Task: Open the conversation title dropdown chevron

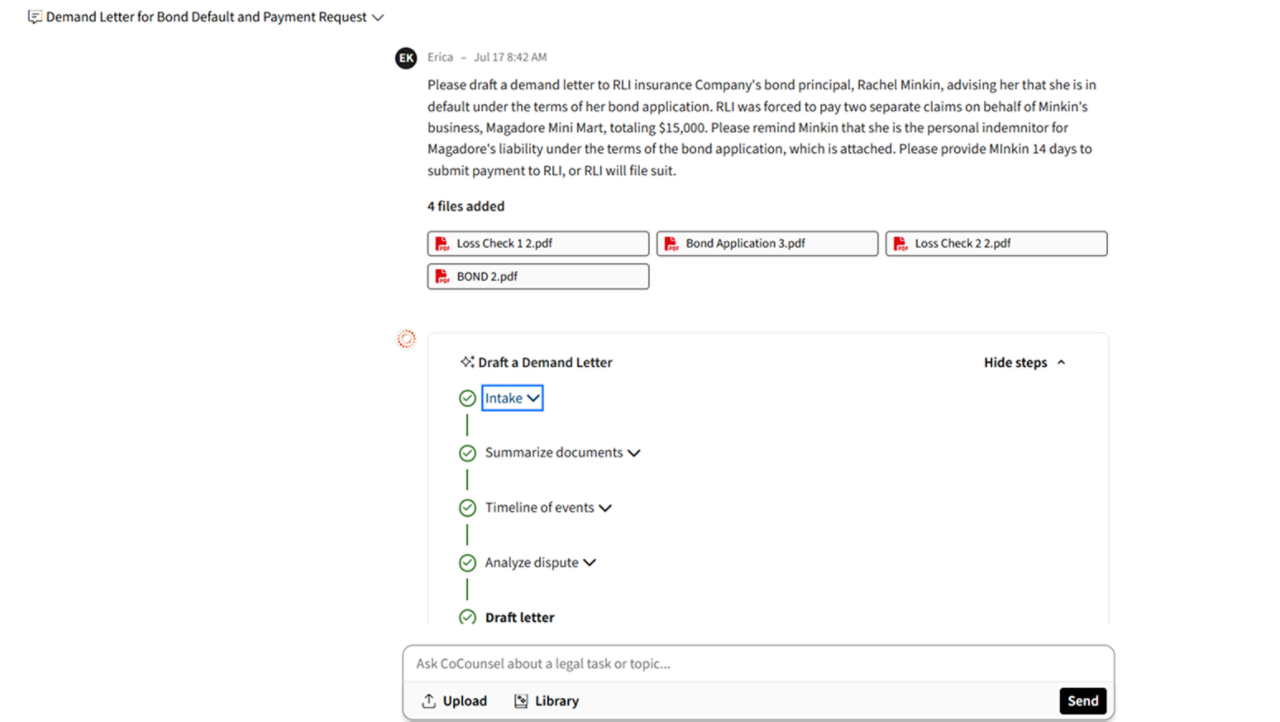Action: (377, 18)
